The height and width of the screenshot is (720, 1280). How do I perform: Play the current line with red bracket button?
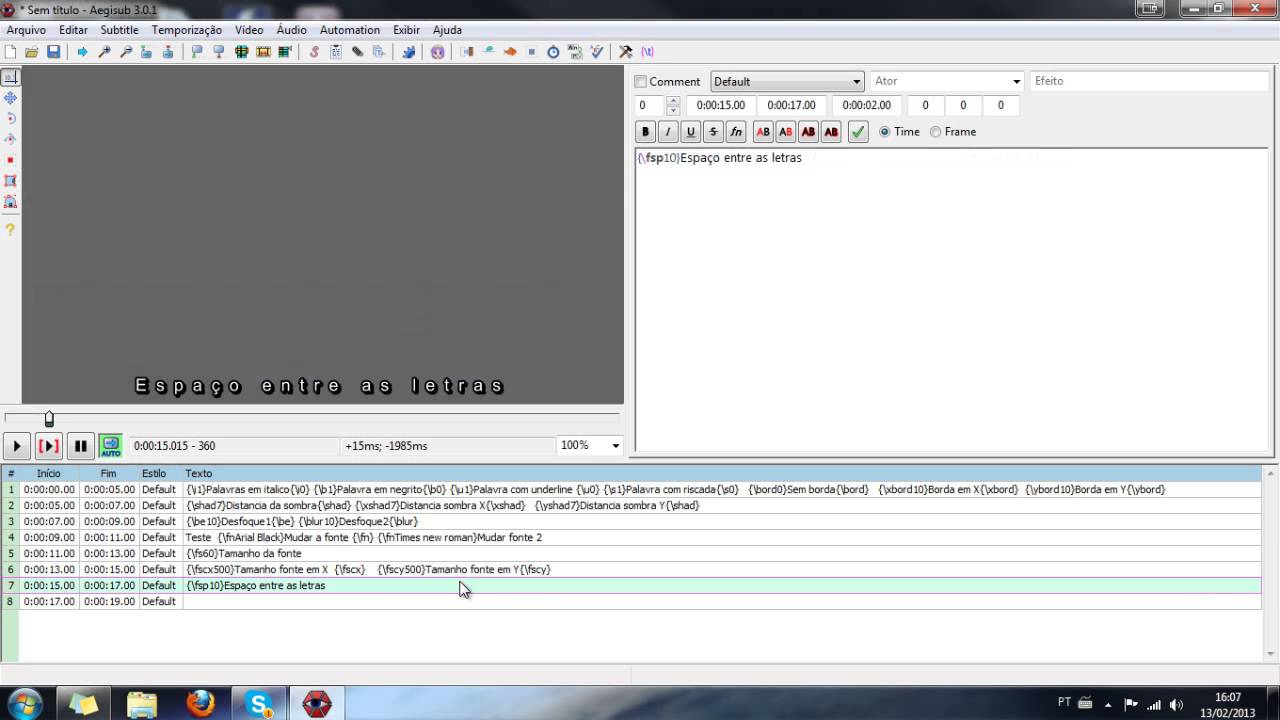click(x=48, y=446)
